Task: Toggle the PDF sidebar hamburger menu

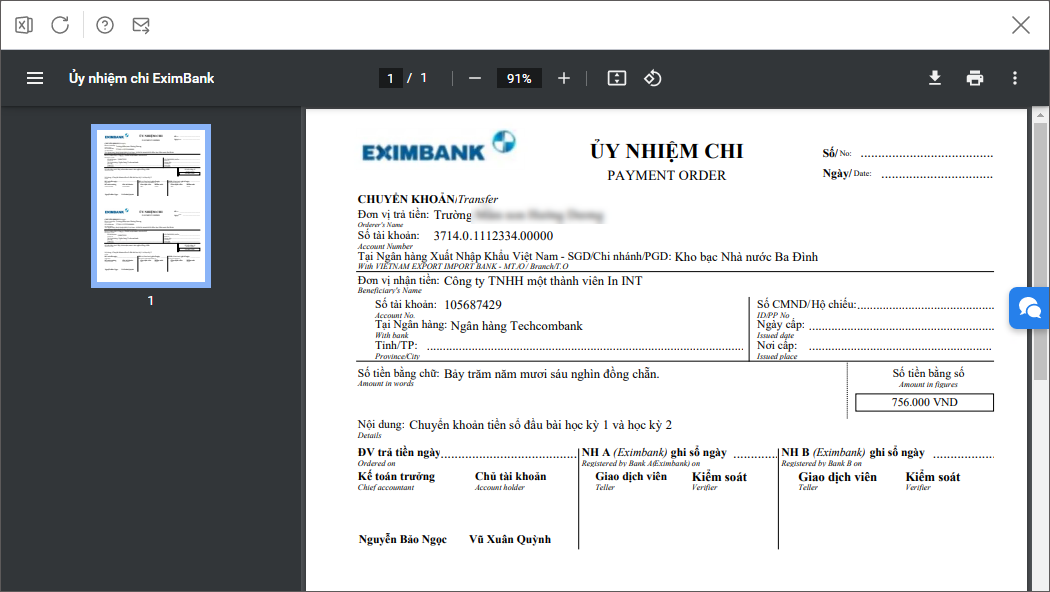Action: (x=35, y=78)
